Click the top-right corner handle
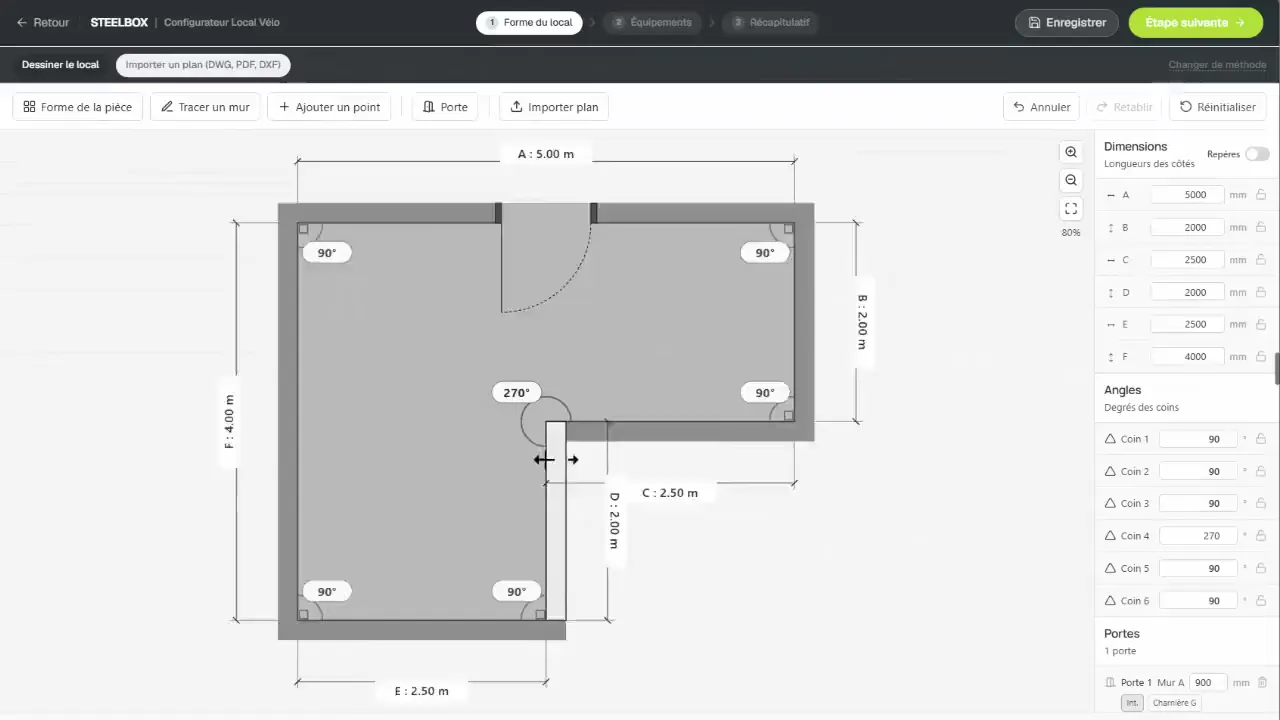 (x=789, y=229)
